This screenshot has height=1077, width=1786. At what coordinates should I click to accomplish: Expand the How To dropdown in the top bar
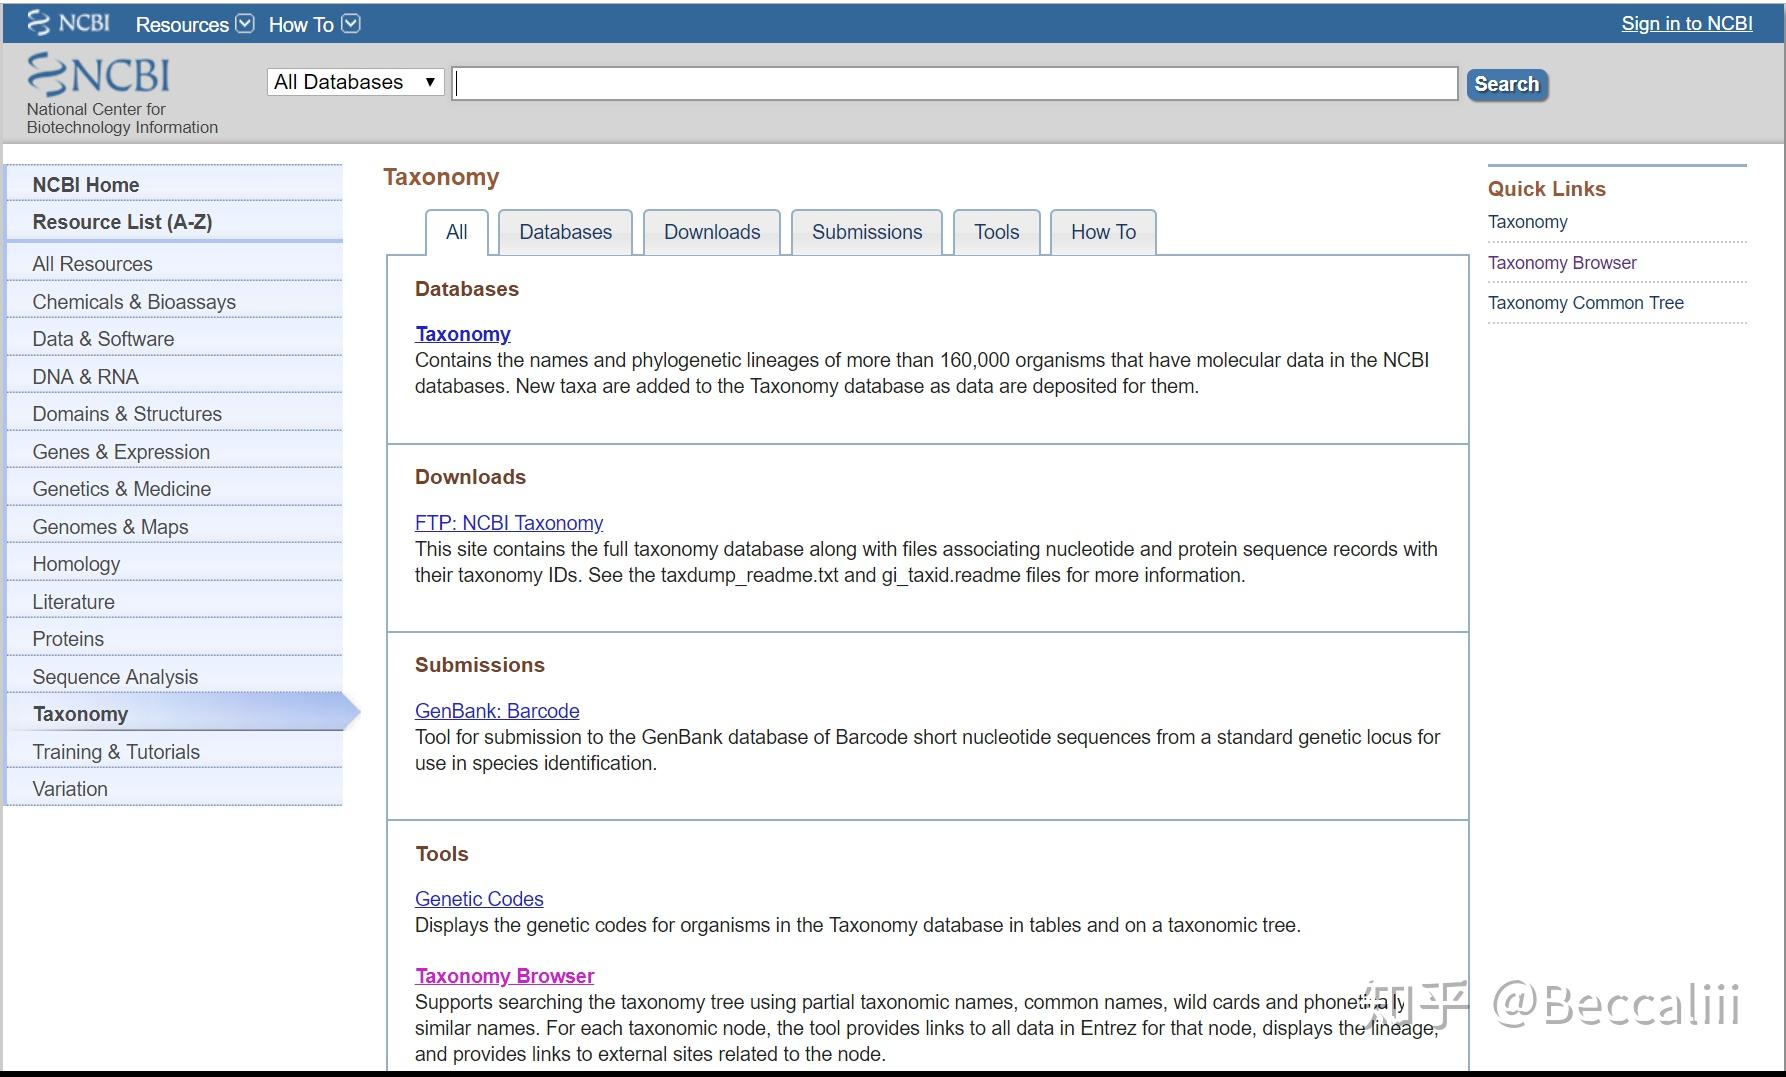pos(313,23)
